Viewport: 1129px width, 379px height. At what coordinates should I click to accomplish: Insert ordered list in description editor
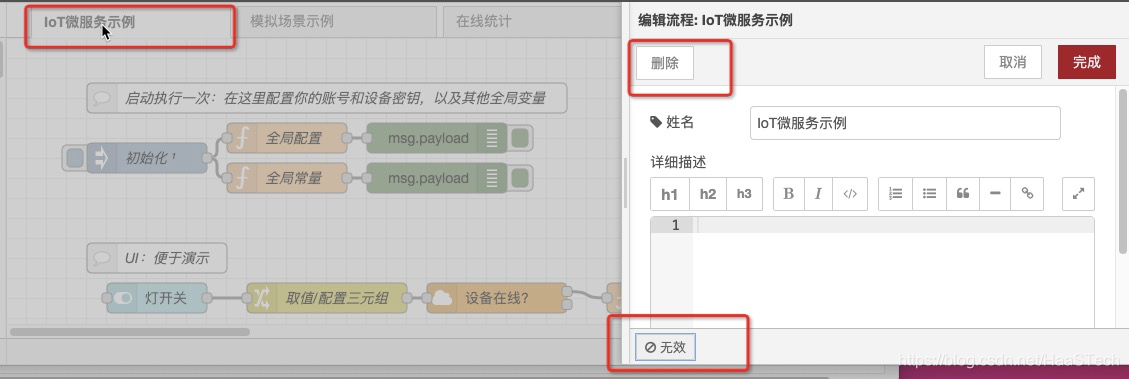[x=896, y=194]
